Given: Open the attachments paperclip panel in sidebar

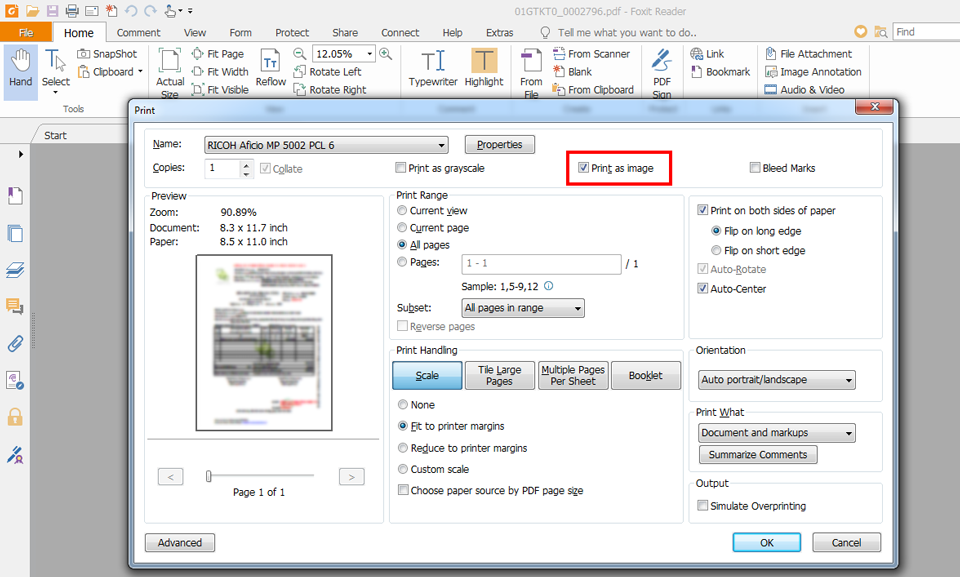Looking at the screenshot, I should [x=15, y=343].
